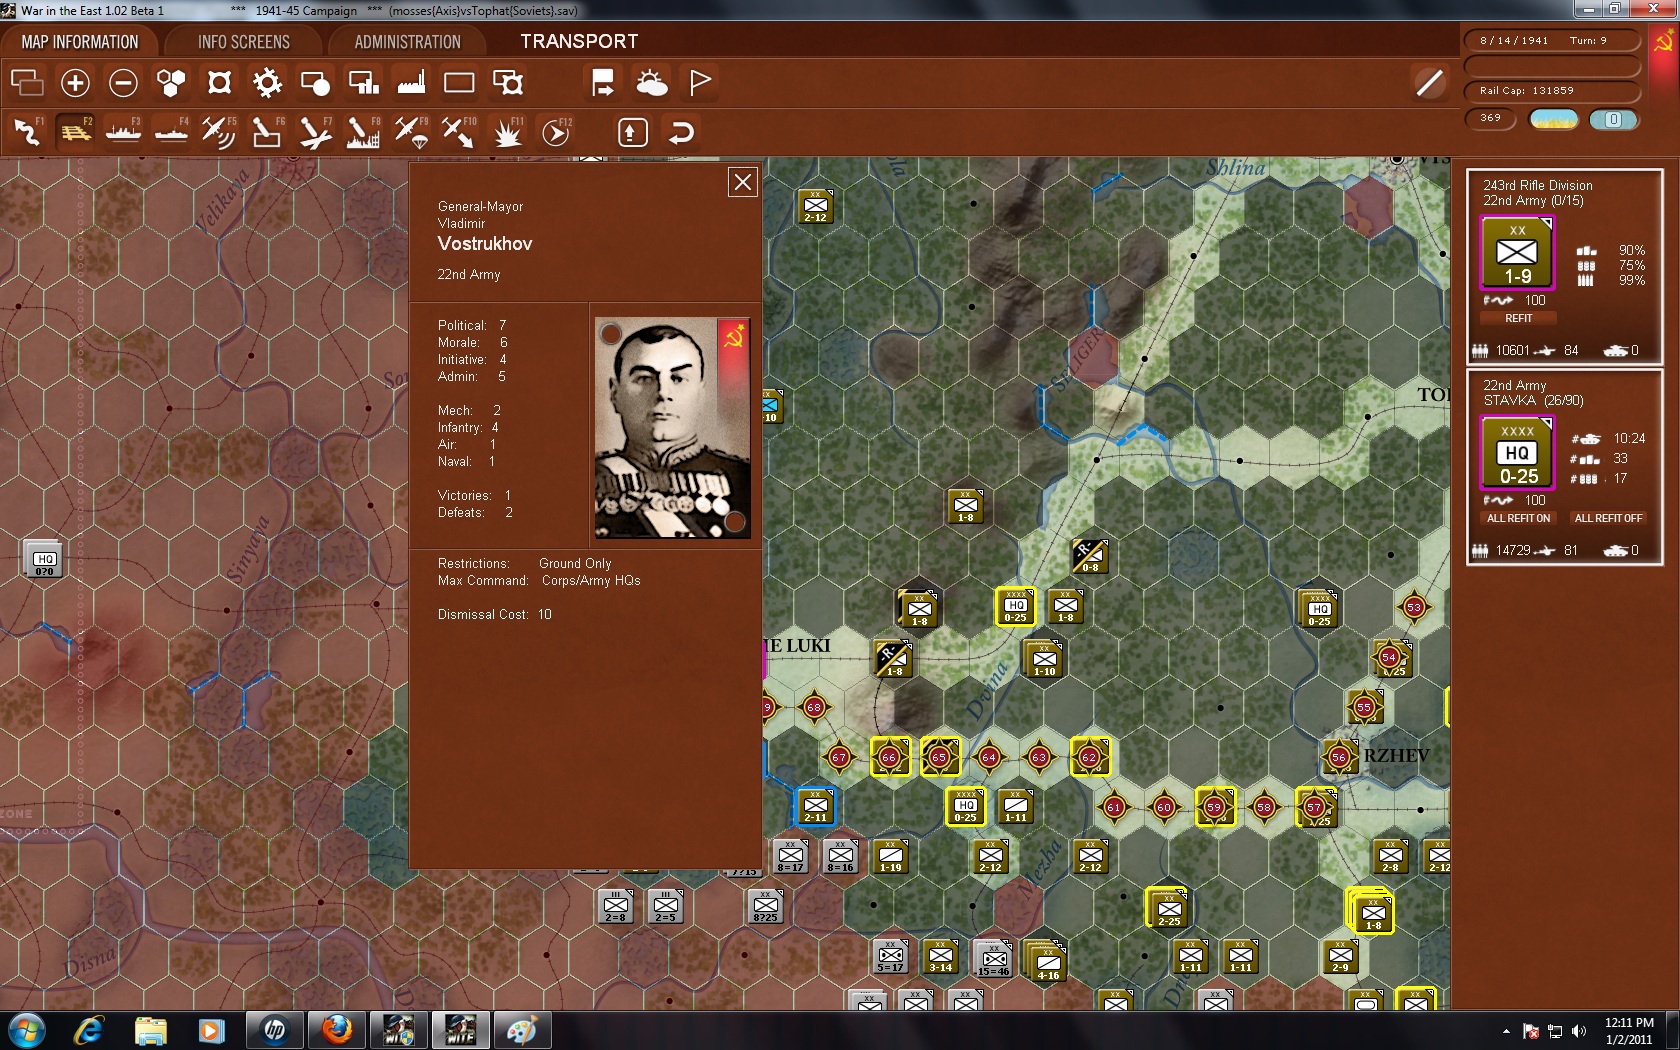Click the Soviet hammer and sickle flag
The width and height of the screenshot is (1680, 1050).
click(x=1664, y=42)
